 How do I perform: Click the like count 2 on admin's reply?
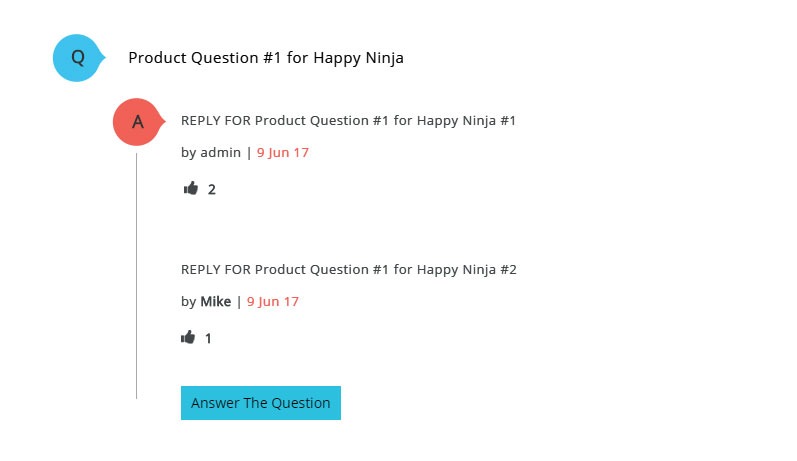pos(212,190)
